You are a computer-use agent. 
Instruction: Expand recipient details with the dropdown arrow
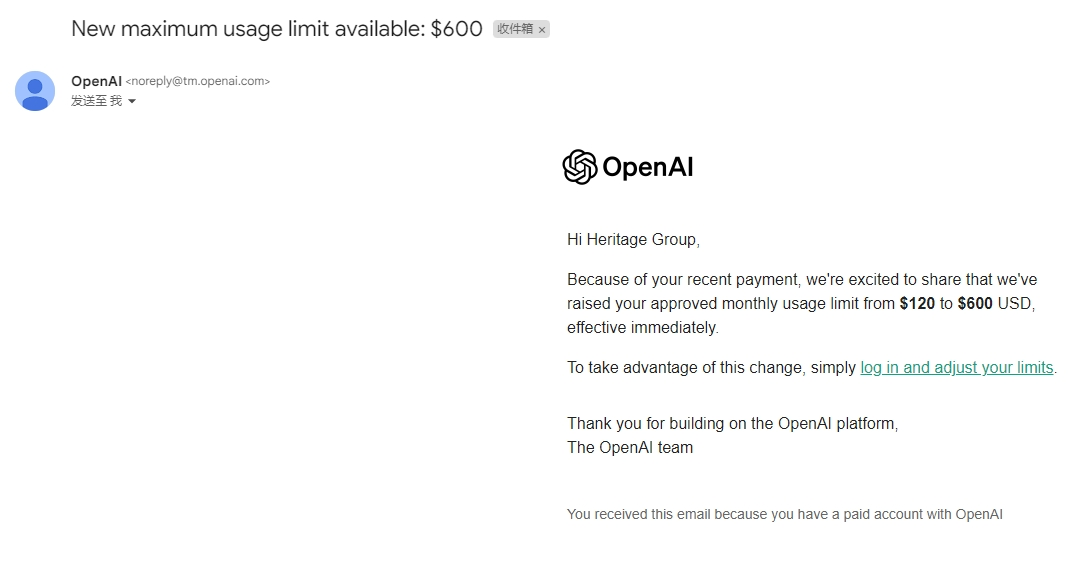click(x=132, y=101)
